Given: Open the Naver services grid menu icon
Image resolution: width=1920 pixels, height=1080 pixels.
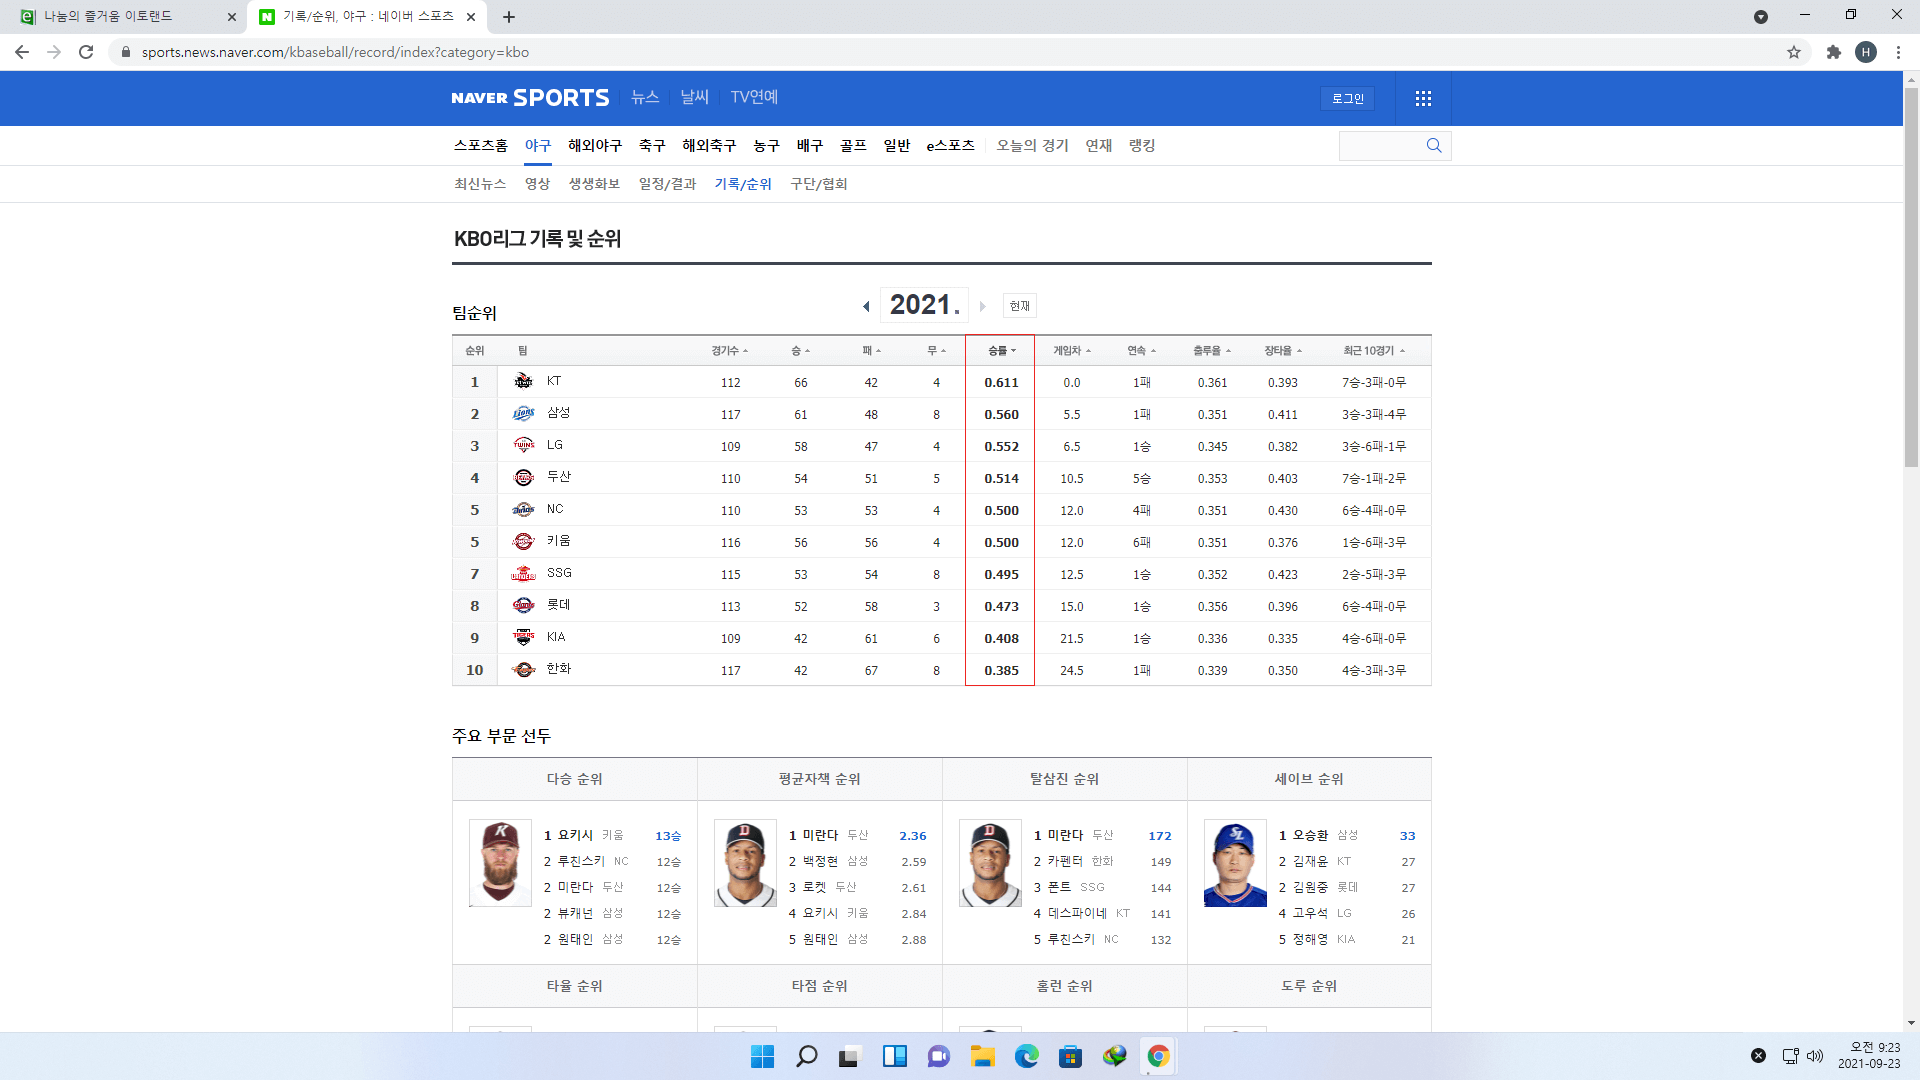Looking at the screenshot, I should 1423,98.
